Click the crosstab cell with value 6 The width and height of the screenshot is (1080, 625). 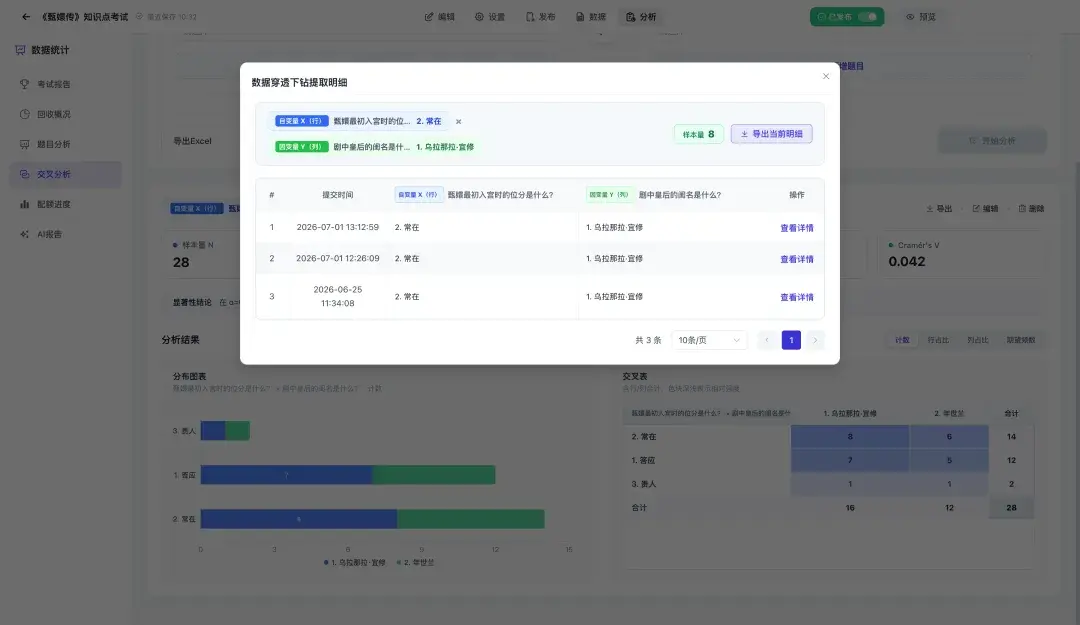(949, 437)
